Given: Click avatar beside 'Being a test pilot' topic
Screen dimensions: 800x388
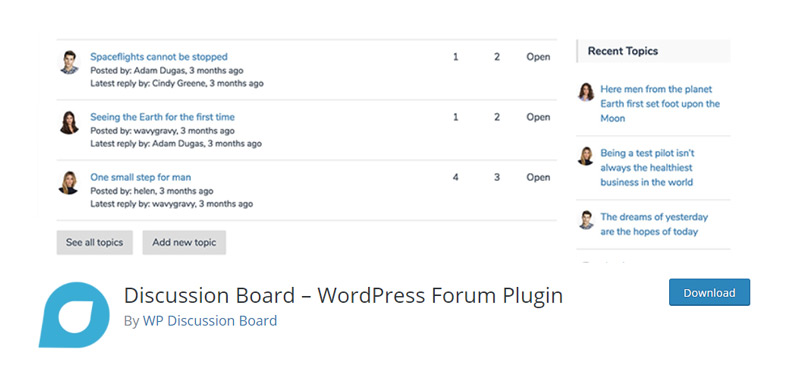Looking at the screenshot, I should coord(586,156).
